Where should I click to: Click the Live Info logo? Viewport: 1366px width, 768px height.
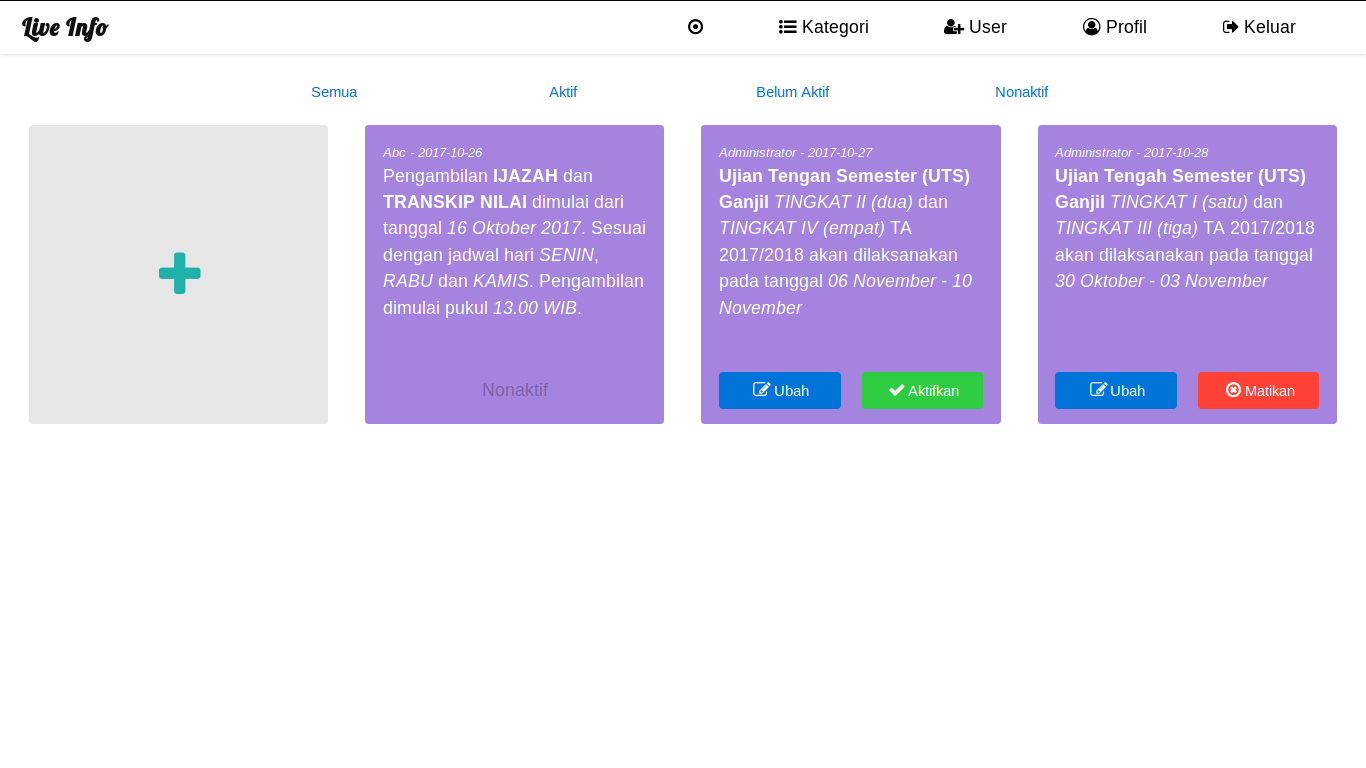coord(65,28)
